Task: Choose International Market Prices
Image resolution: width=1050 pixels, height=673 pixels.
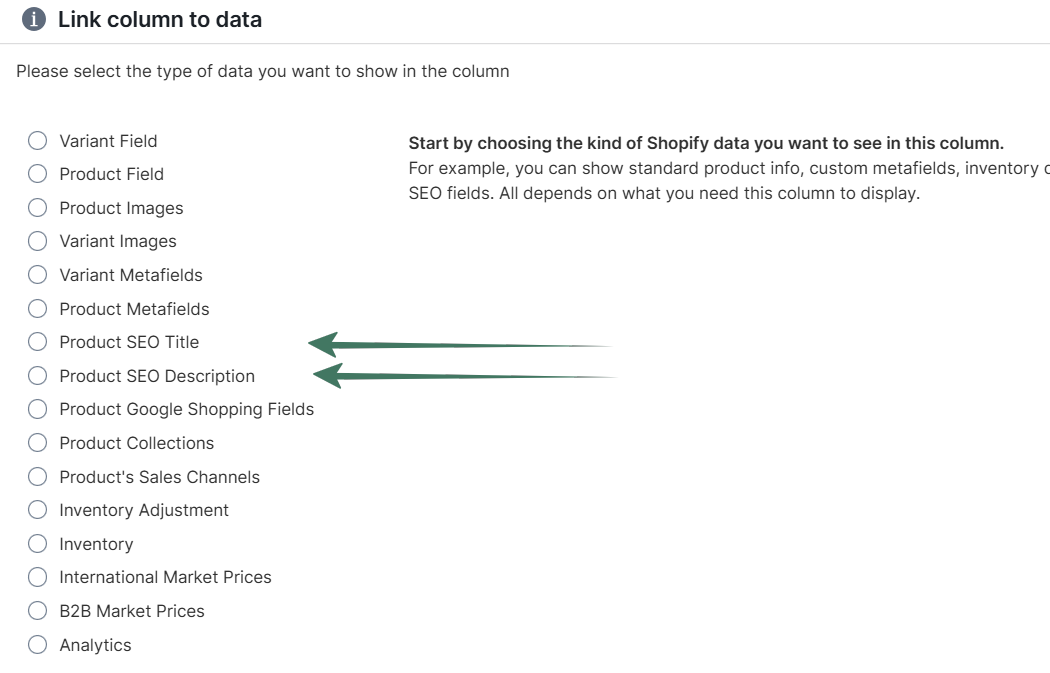Action: [37, 576]
